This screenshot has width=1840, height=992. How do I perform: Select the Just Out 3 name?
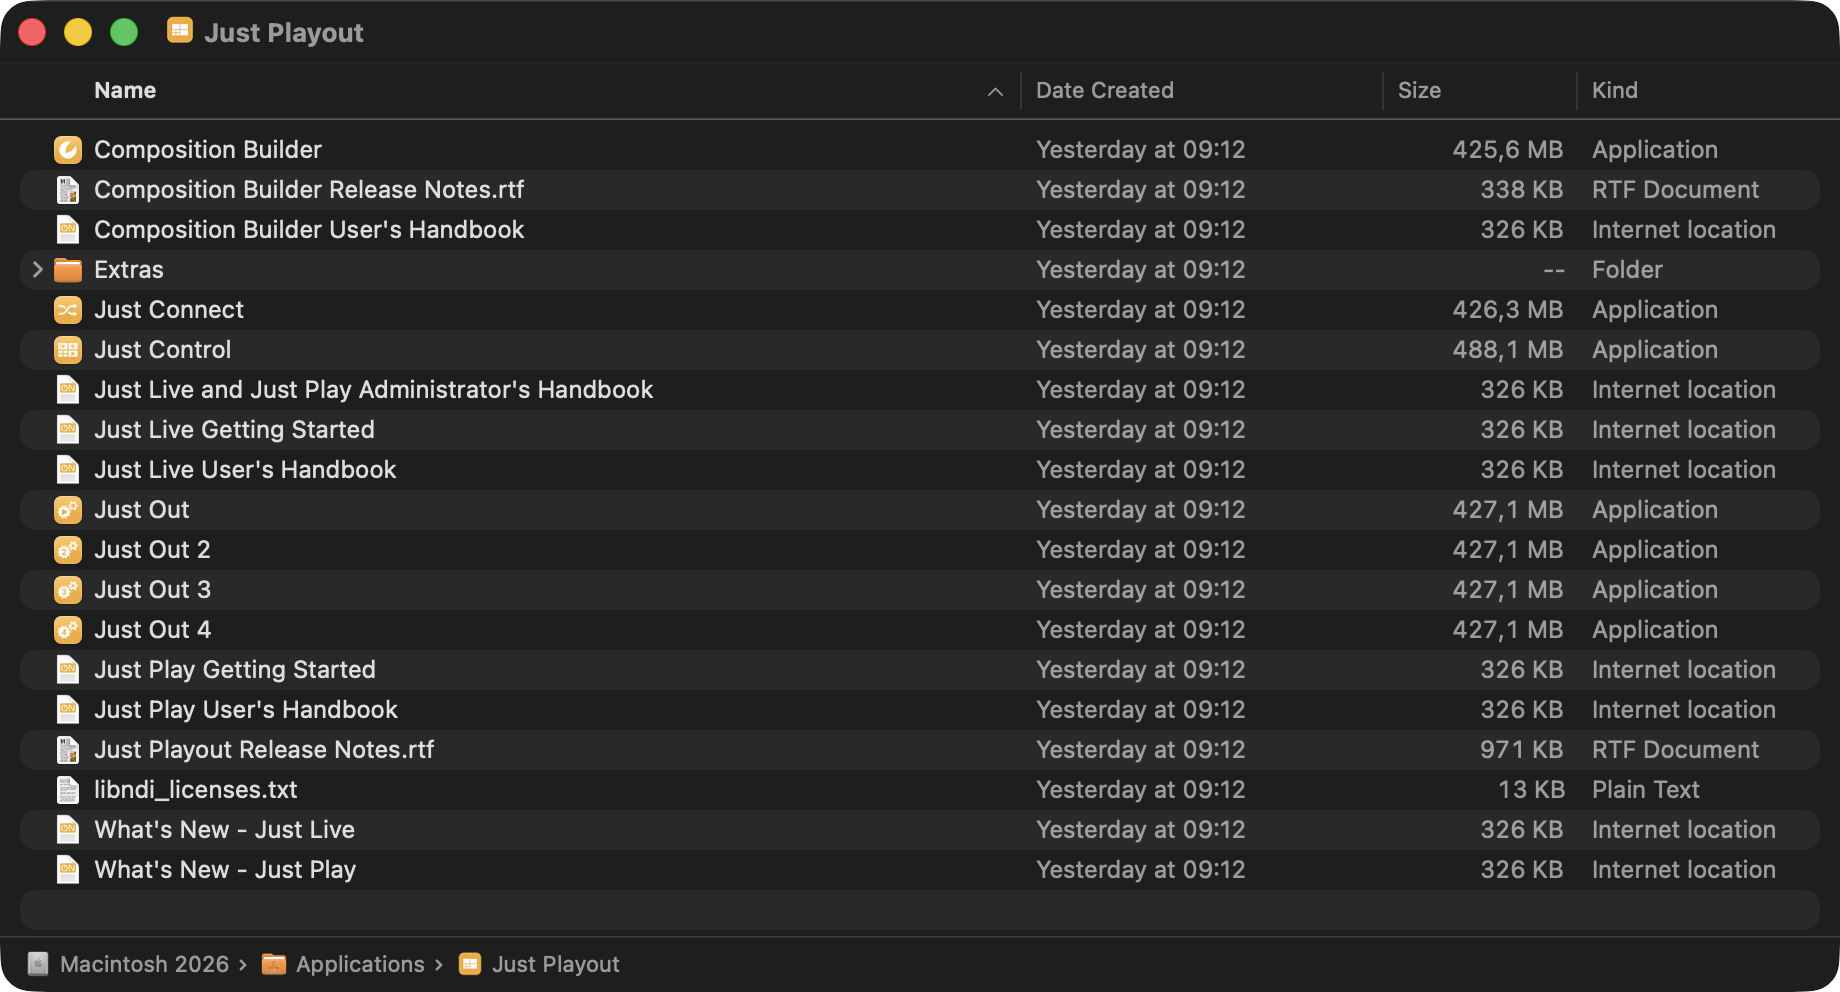153,590
